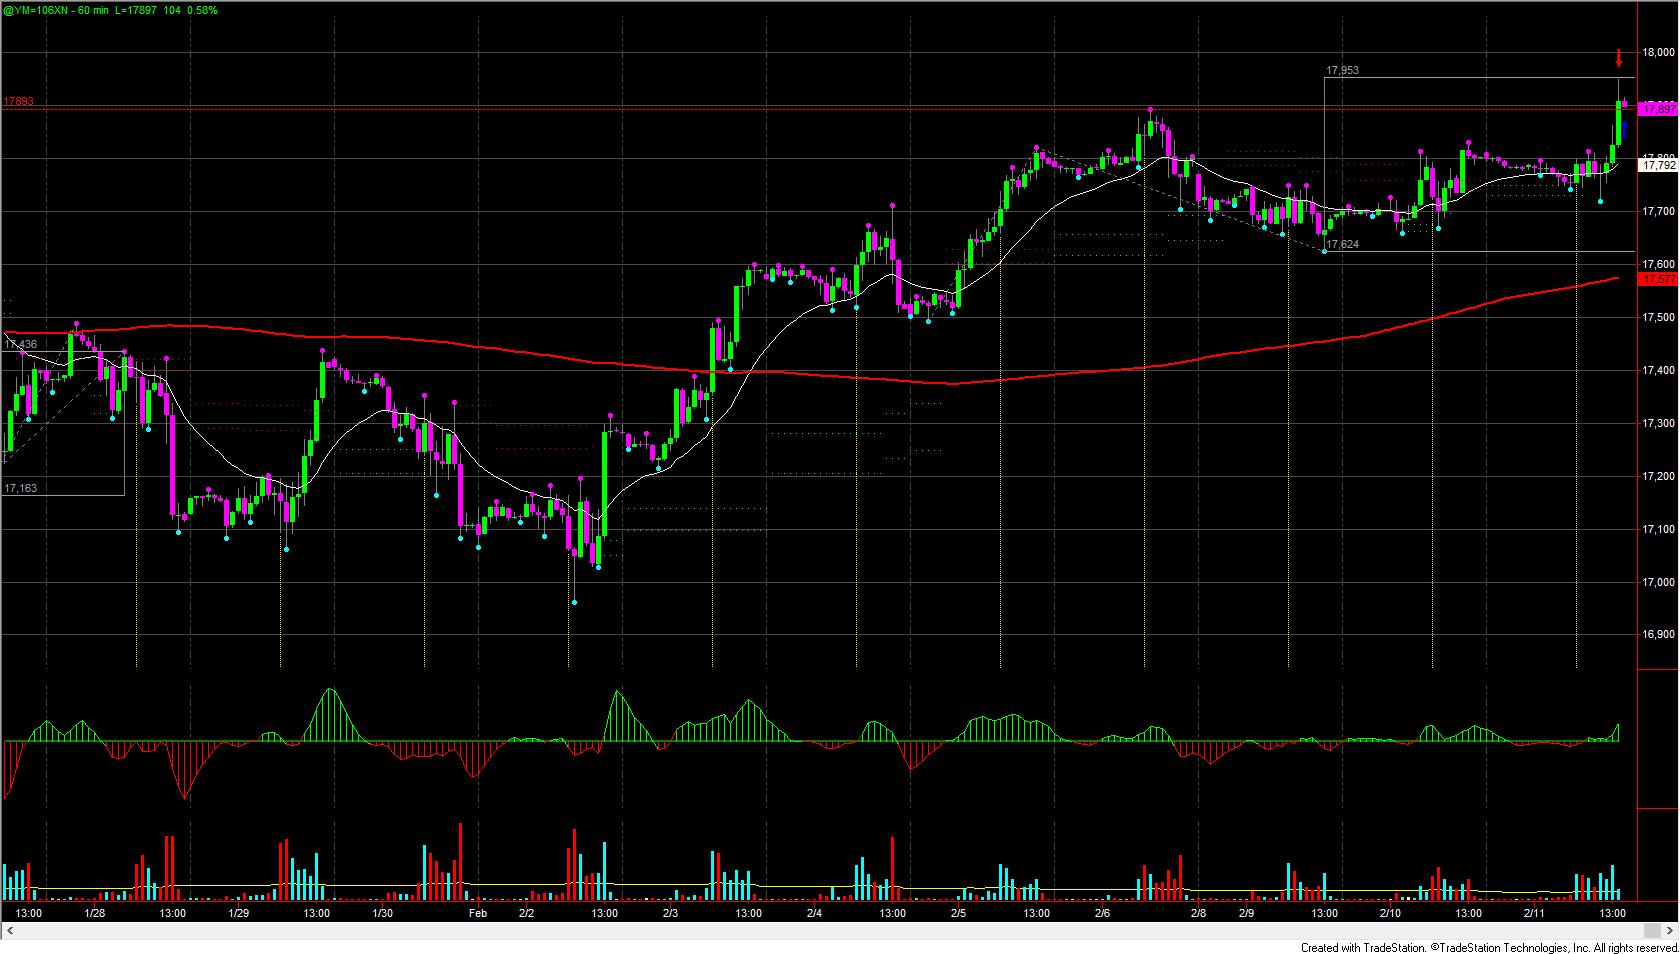1680x954 pixels.
Task: Click the 2/11 date label
Action: tap(1534, 913)
